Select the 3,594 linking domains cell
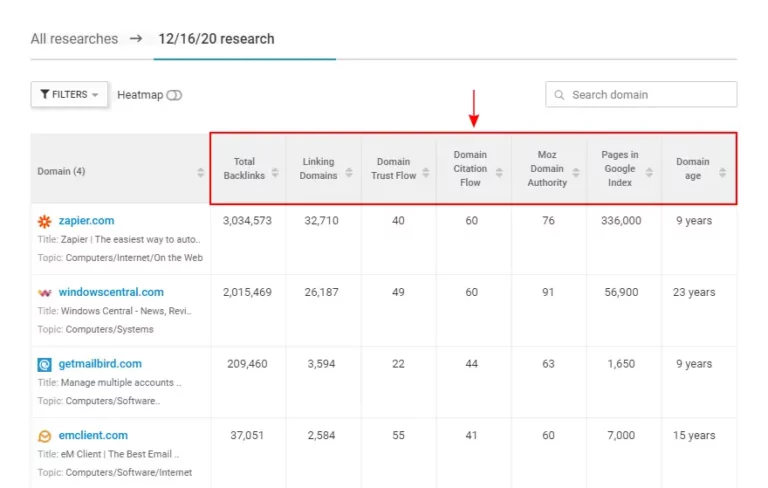Screen dimensions: 768x488 (x=321, y=364)
